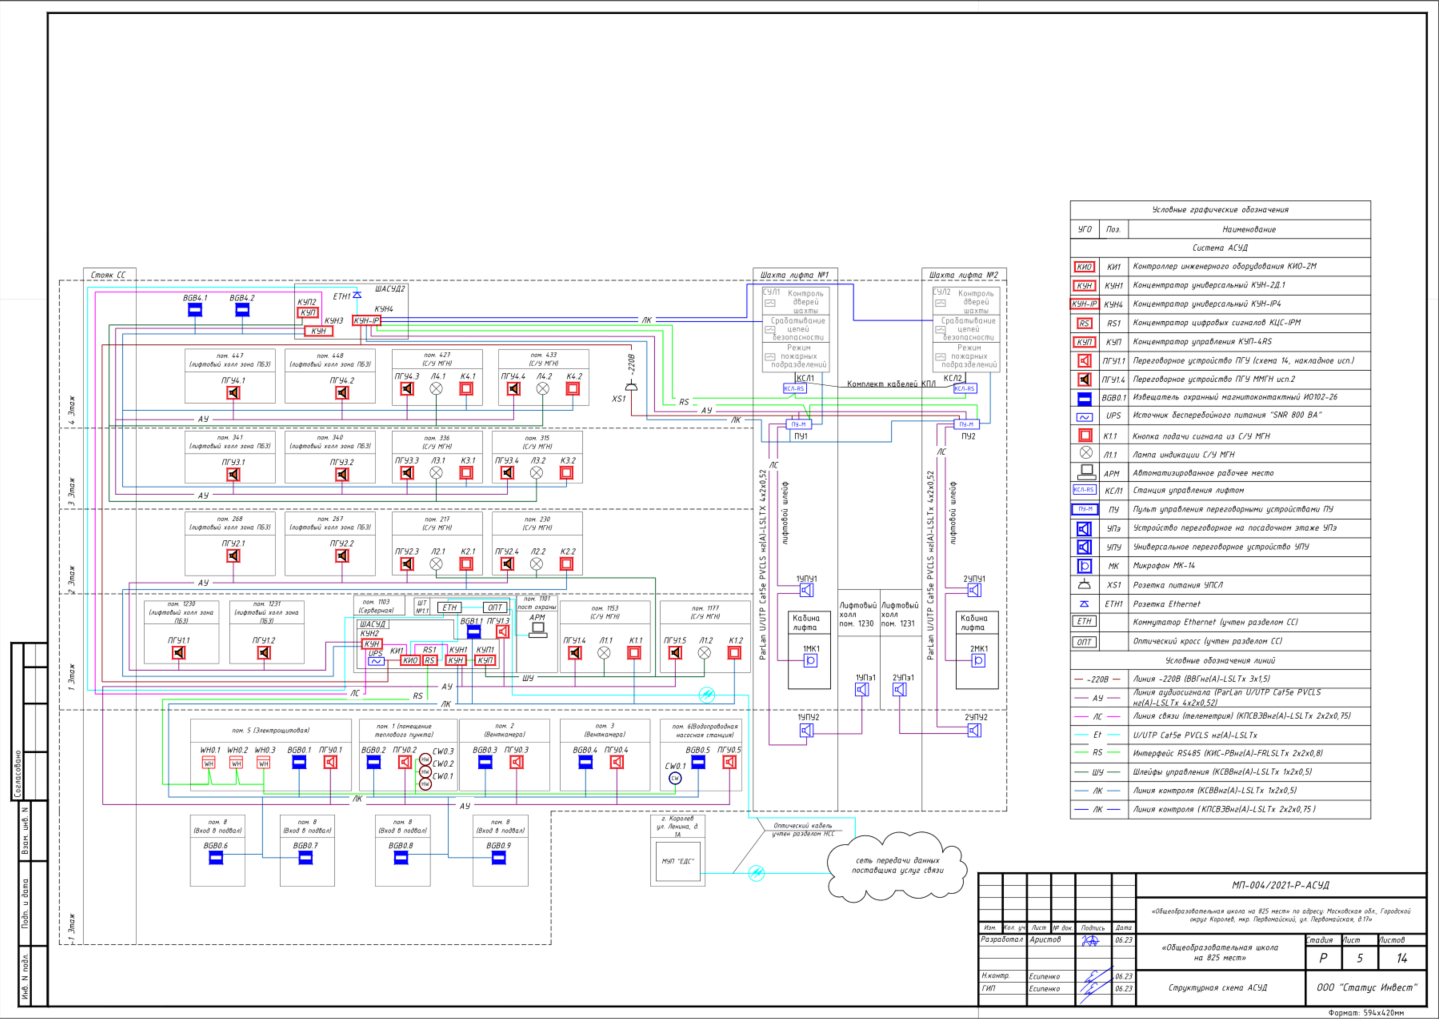1439x1021 pixels.
Task: Click the data network cloud shape
Action: [x=898, y=865]
